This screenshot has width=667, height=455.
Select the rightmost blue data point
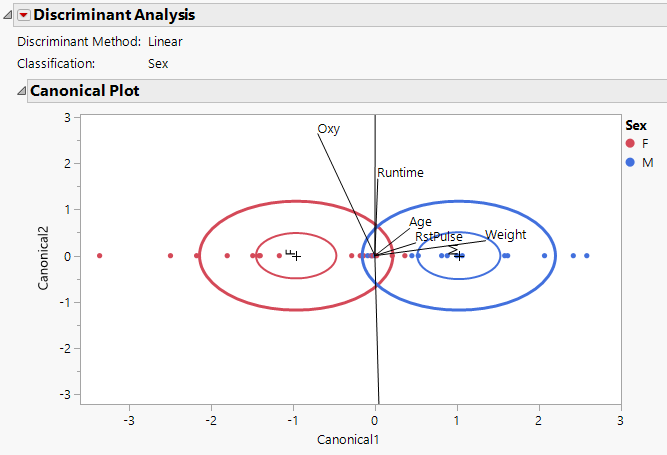tap(587, 256)
